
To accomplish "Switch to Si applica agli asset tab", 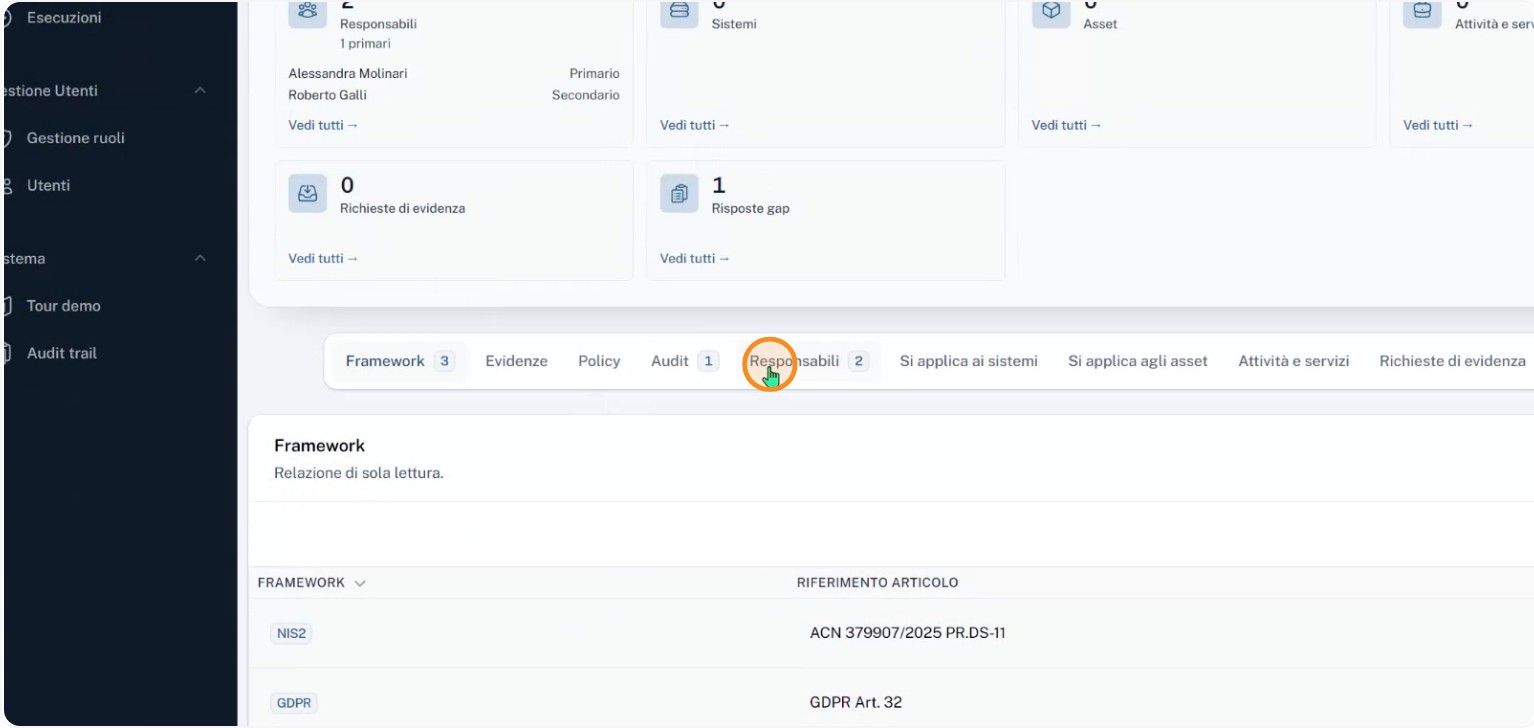I will pyautogui.click(x=1138, y=361).
